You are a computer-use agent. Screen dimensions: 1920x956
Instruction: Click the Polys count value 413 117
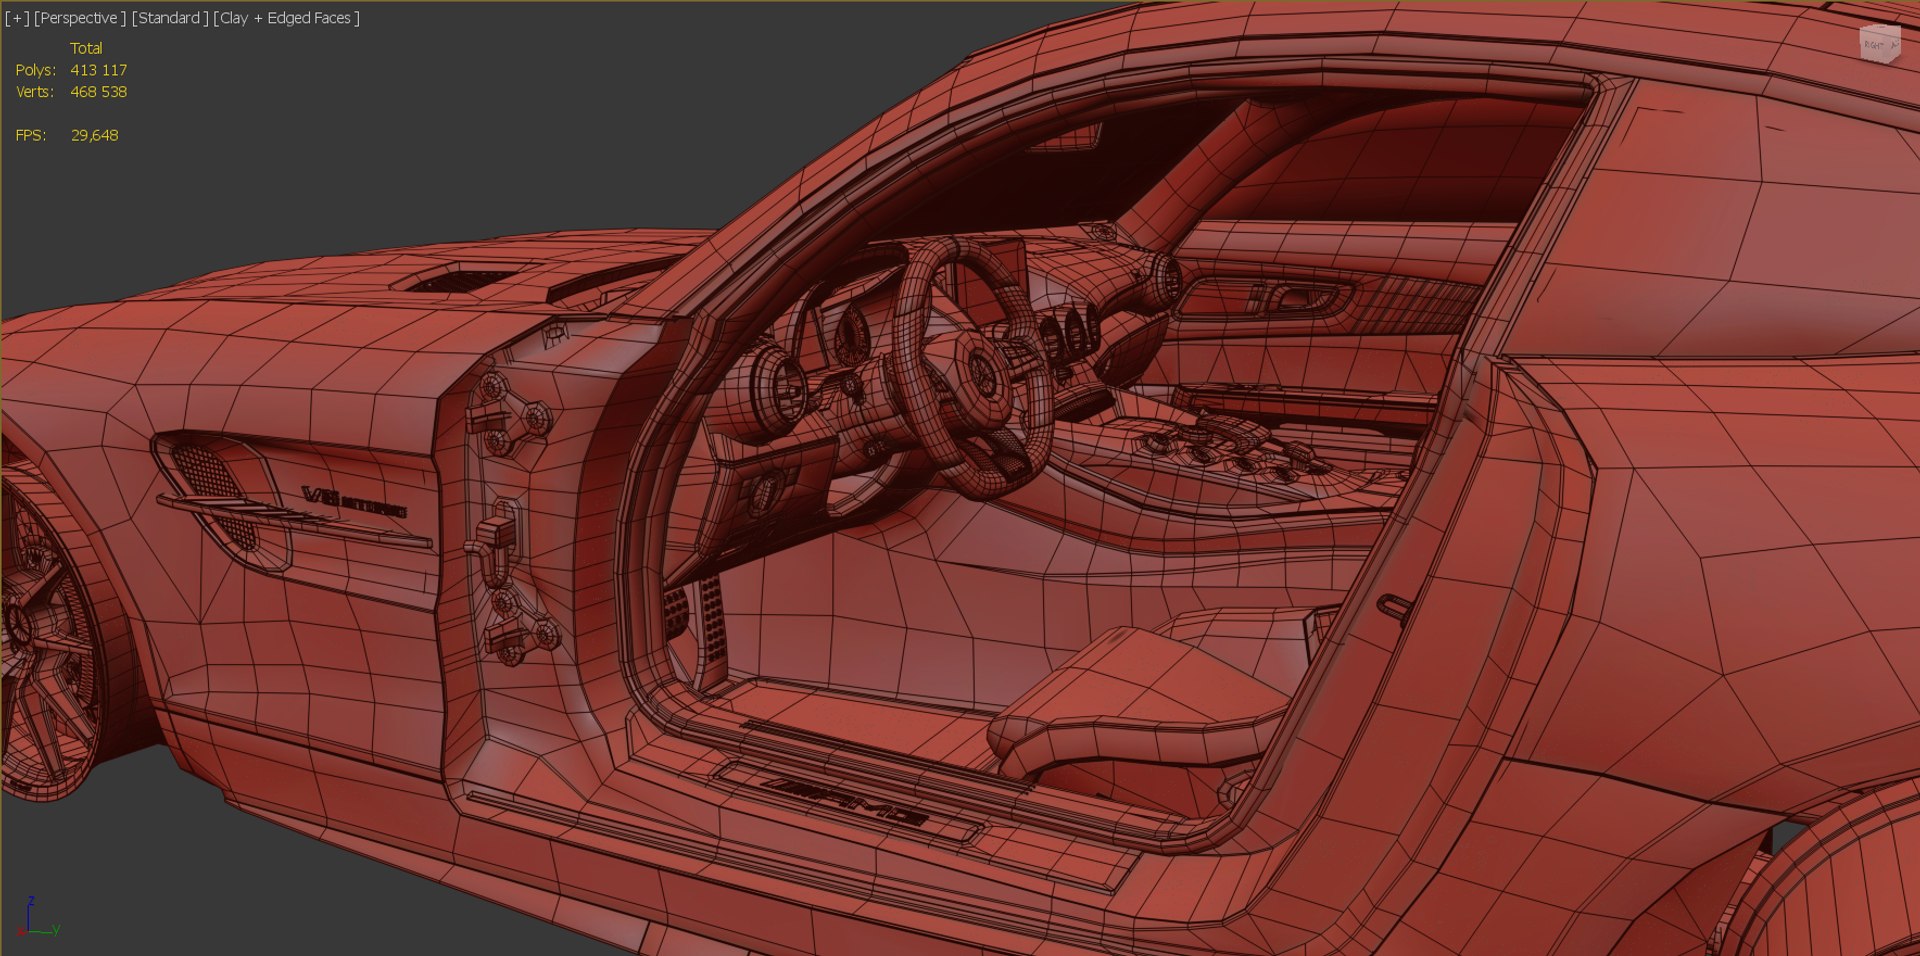(x=98, y=70)
